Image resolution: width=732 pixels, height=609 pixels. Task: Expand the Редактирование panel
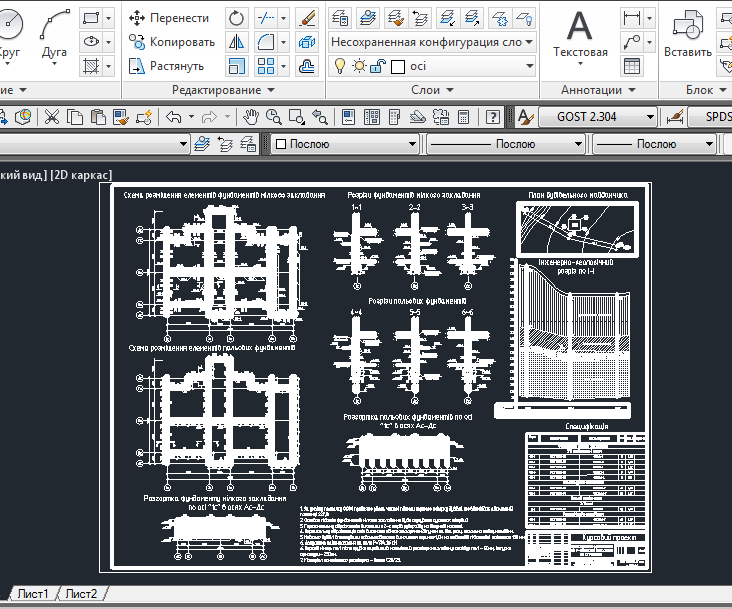[223, 90]
